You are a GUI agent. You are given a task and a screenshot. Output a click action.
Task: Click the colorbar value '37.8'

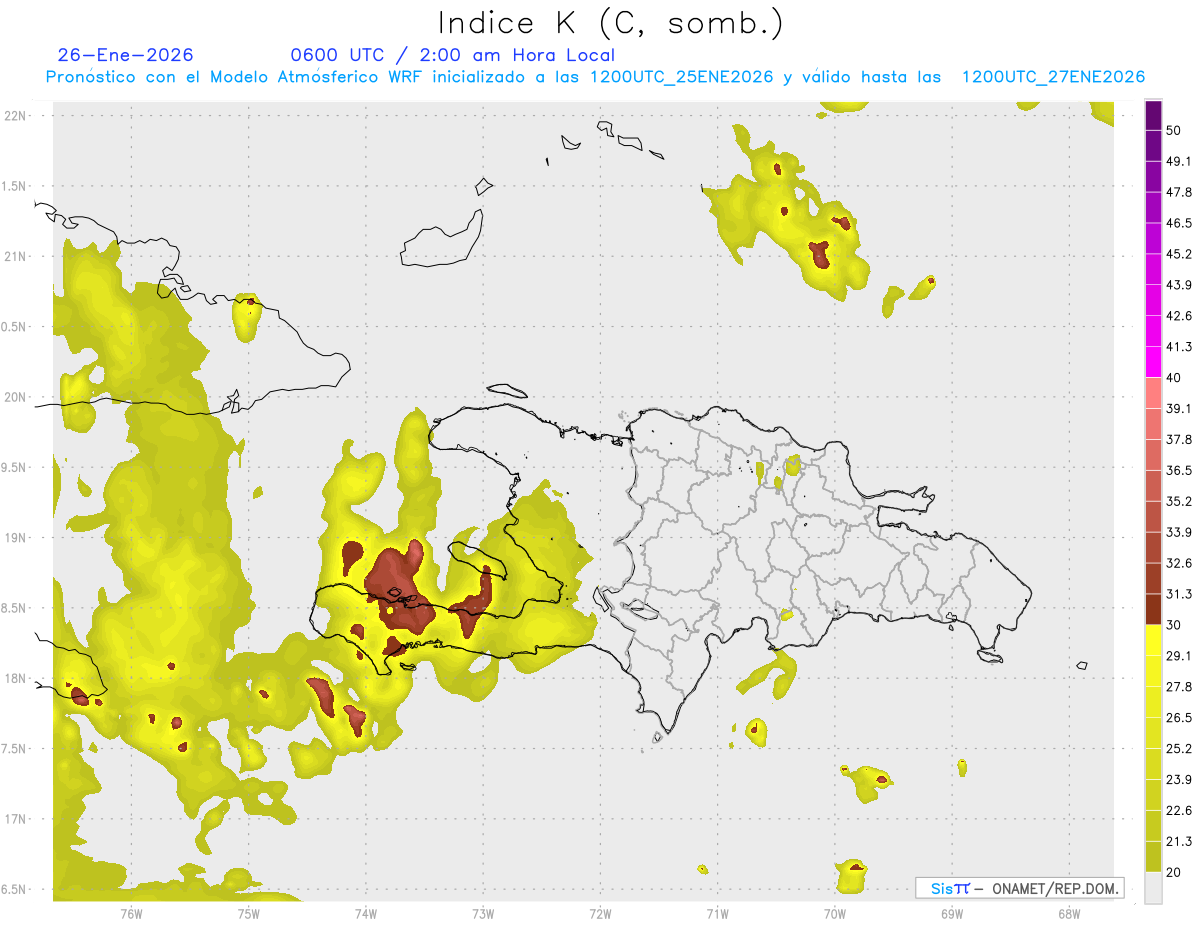click(1179, 439)
